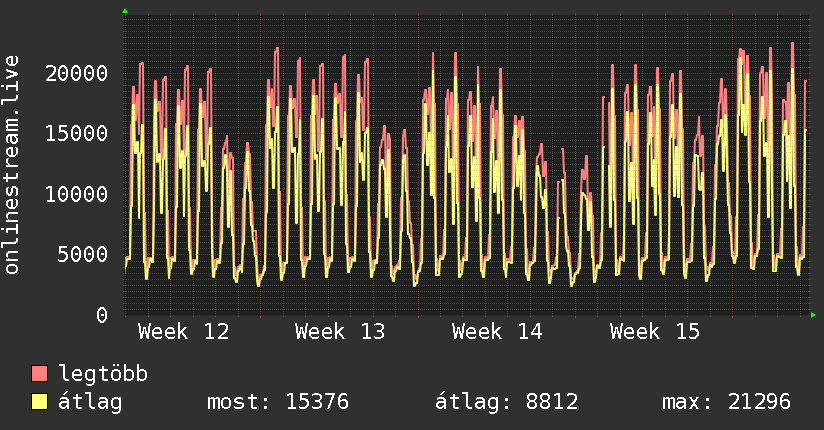Click the onlinestream.live vertical axis title
824x430 pixels.
pyautogui.click(x=12, y=165)
